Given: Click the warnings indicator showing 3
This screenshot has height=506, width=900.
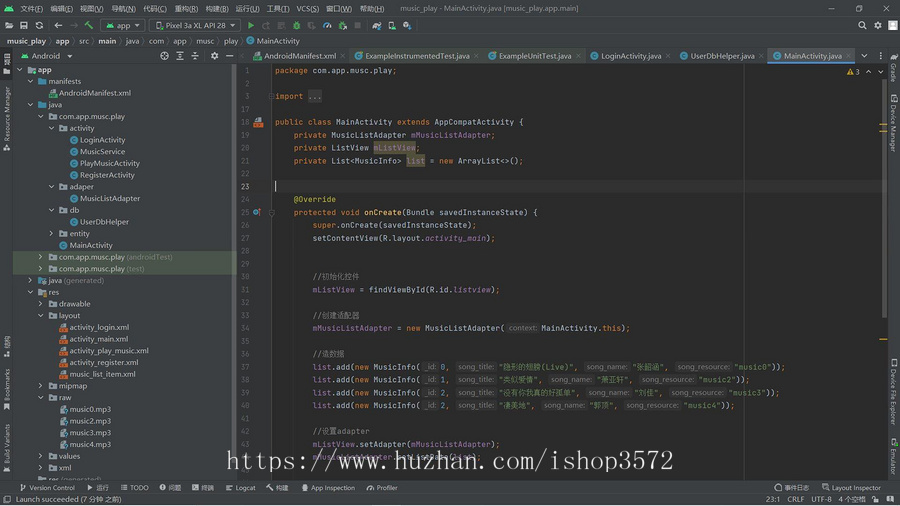Looking at the screenshot, I should pyautogui.click(x=853, y=72).
